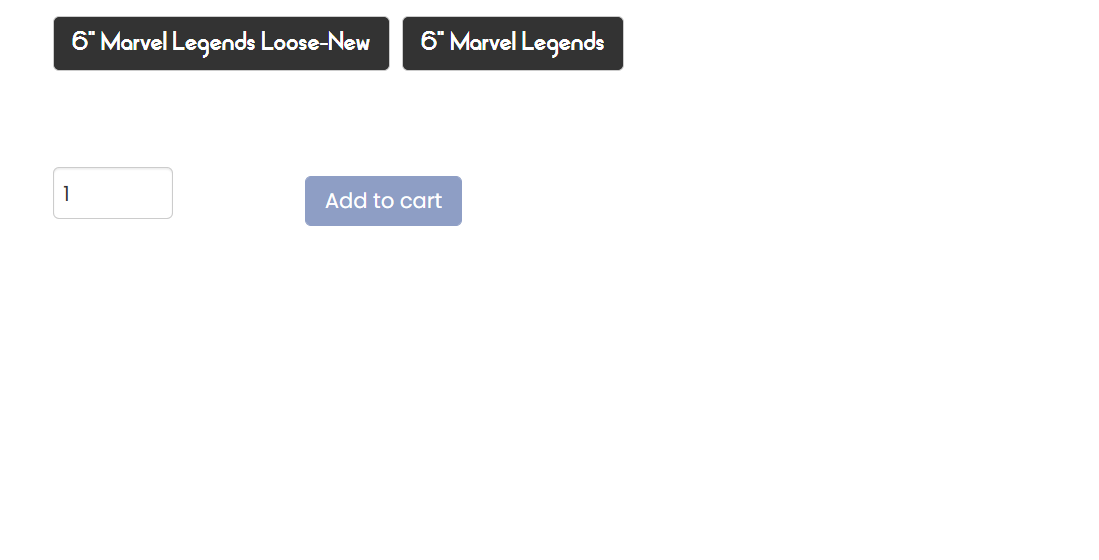Click the Add to cart button
The width and height of the screenshot is (1099, 560).
tap(383, 201)
